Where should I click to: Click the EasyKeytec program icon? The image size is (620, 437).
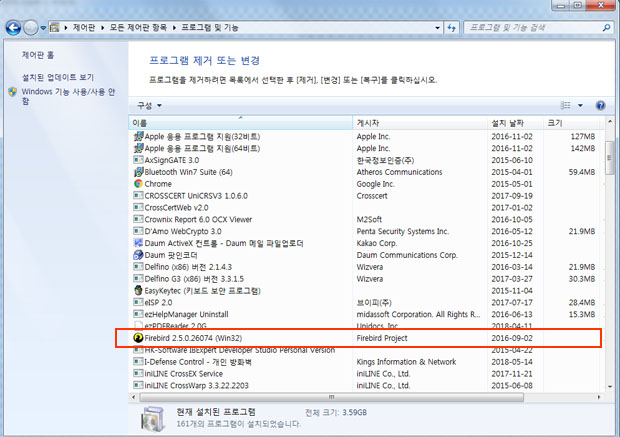(x=138, y=290)
